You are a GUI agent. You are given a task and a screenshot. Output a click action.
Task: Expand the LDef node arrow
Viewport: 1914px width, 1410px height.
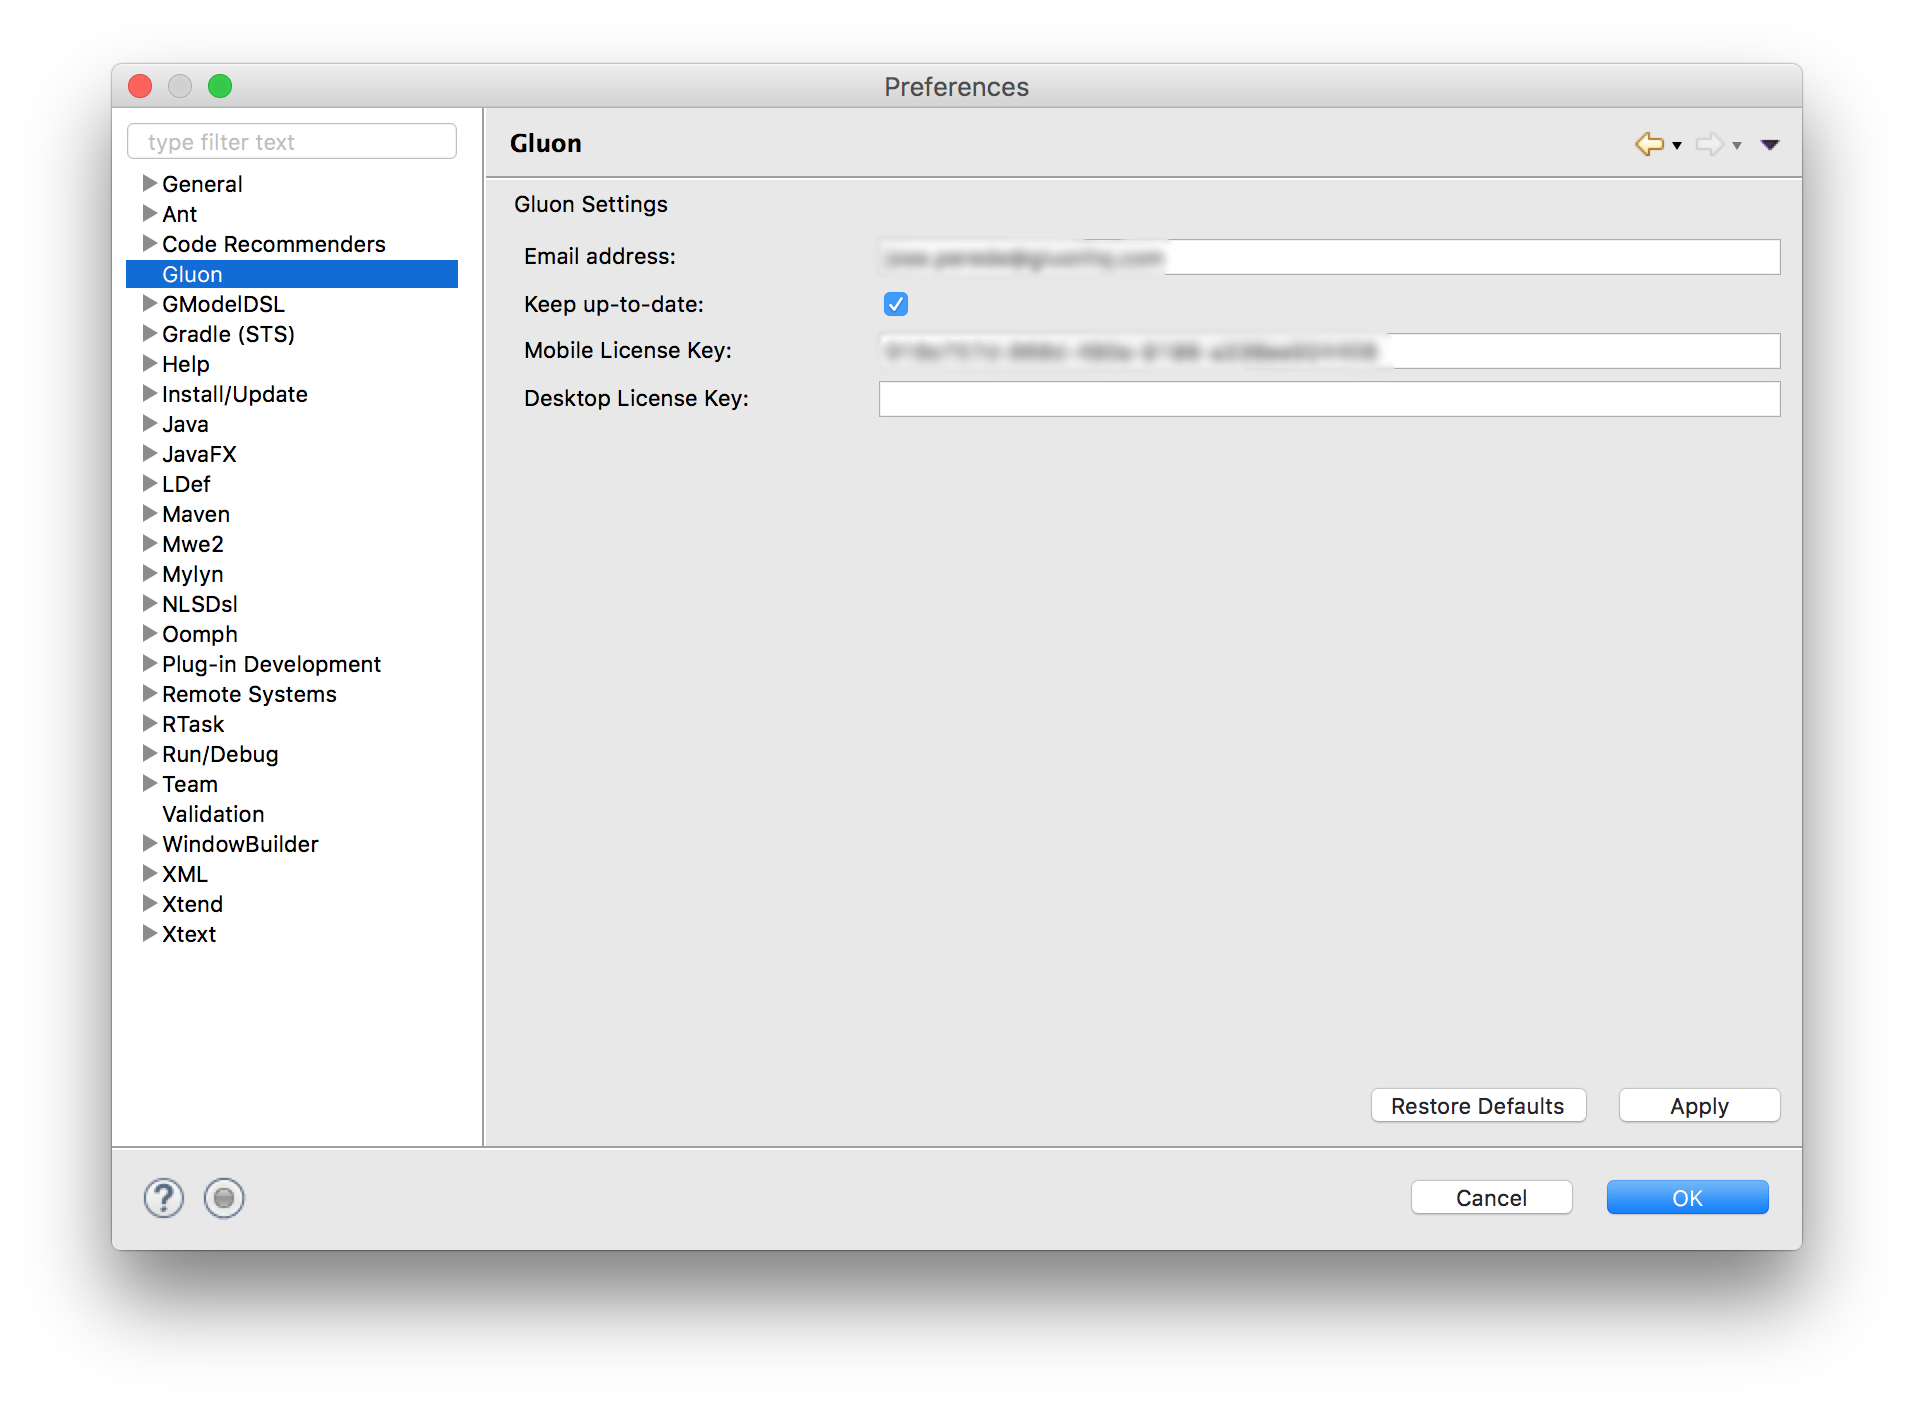click(150, 483)
